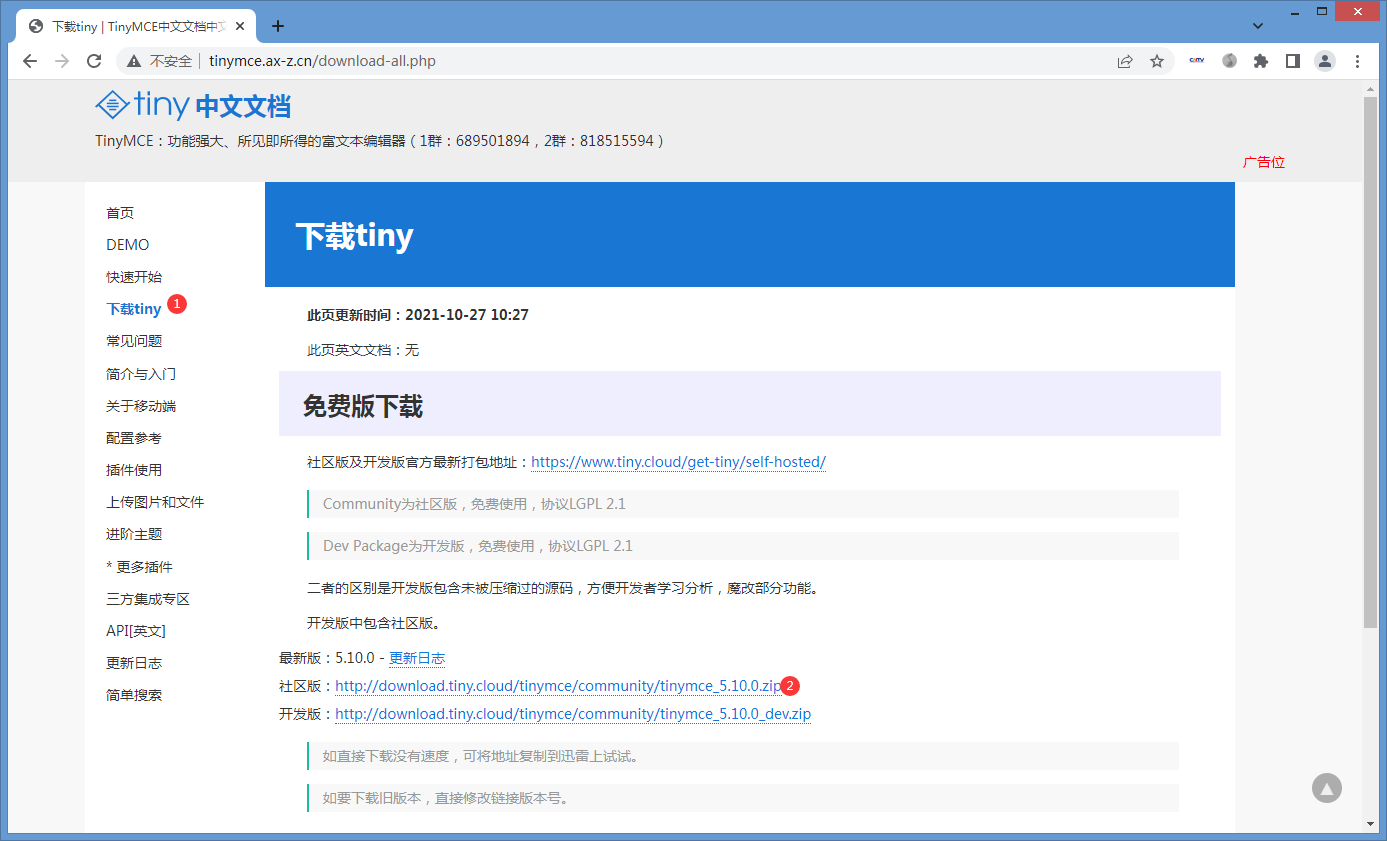Image resolution: width=1387 pixels, height=841 pixels.
Task: Click the scrollbar down arrow
Action: (x=1371, y=824)
